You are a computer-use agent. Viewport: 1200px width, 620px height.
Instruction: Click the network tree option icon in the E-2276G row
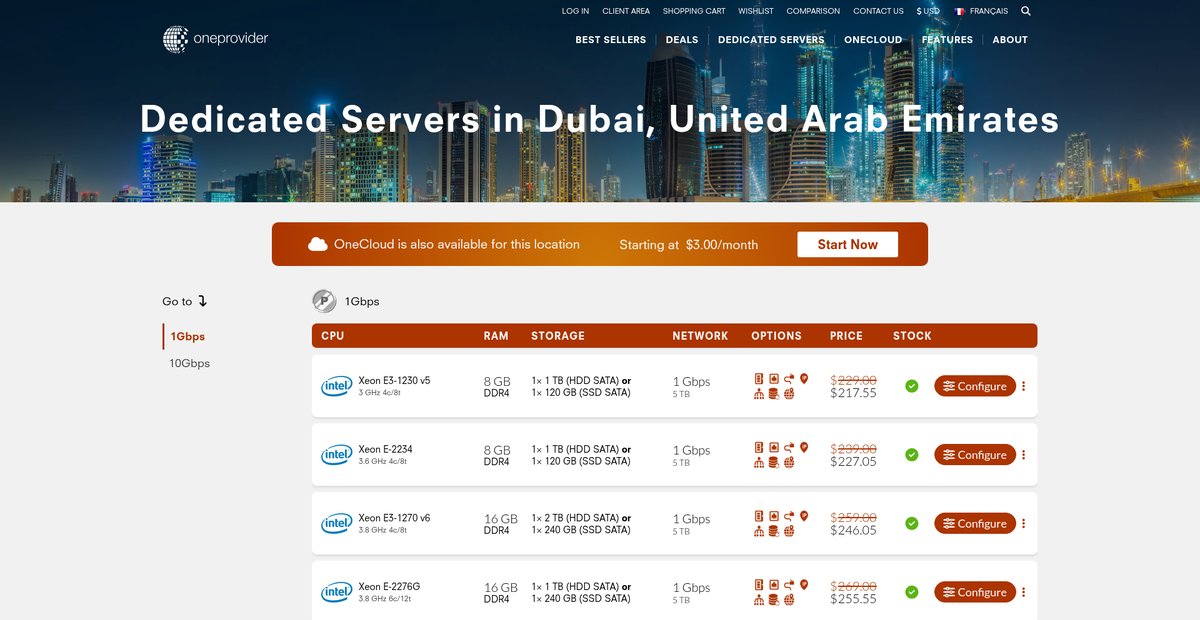[x=759, y=600]
